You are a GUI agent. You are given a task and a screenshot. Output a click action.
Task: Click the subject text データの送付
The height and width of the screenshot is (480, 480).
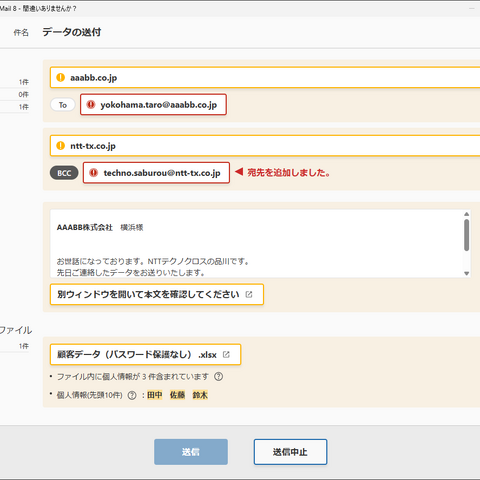(72, 32)
